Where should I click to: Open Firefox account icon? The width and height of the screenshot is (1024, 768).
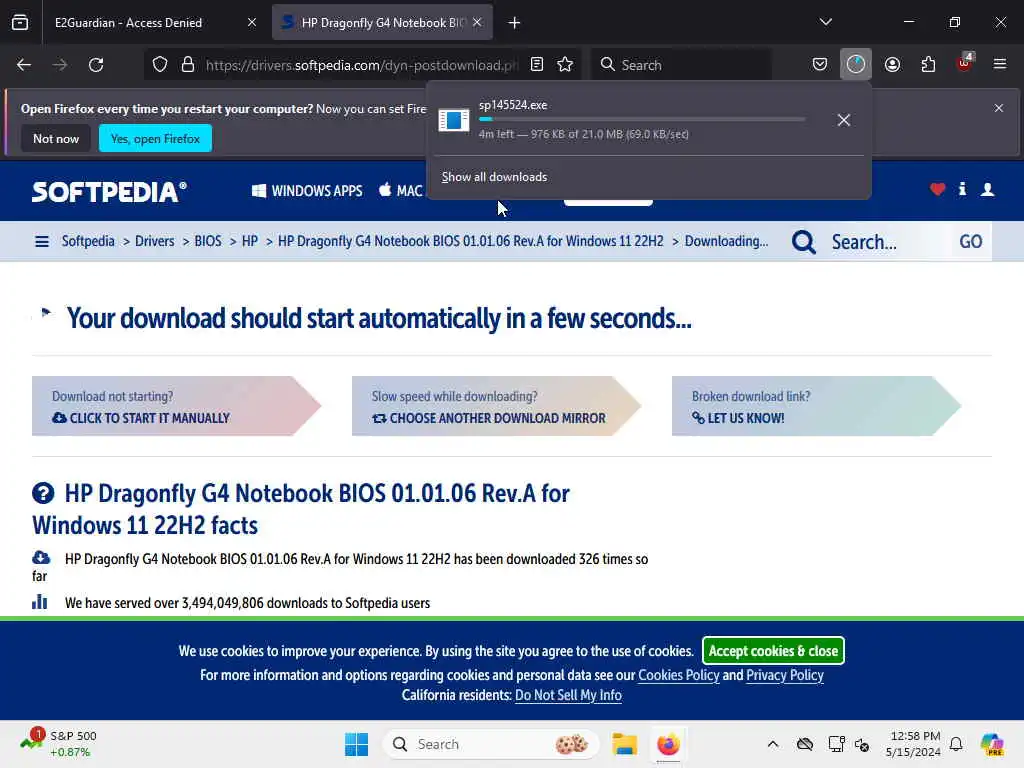coord(892,65)
